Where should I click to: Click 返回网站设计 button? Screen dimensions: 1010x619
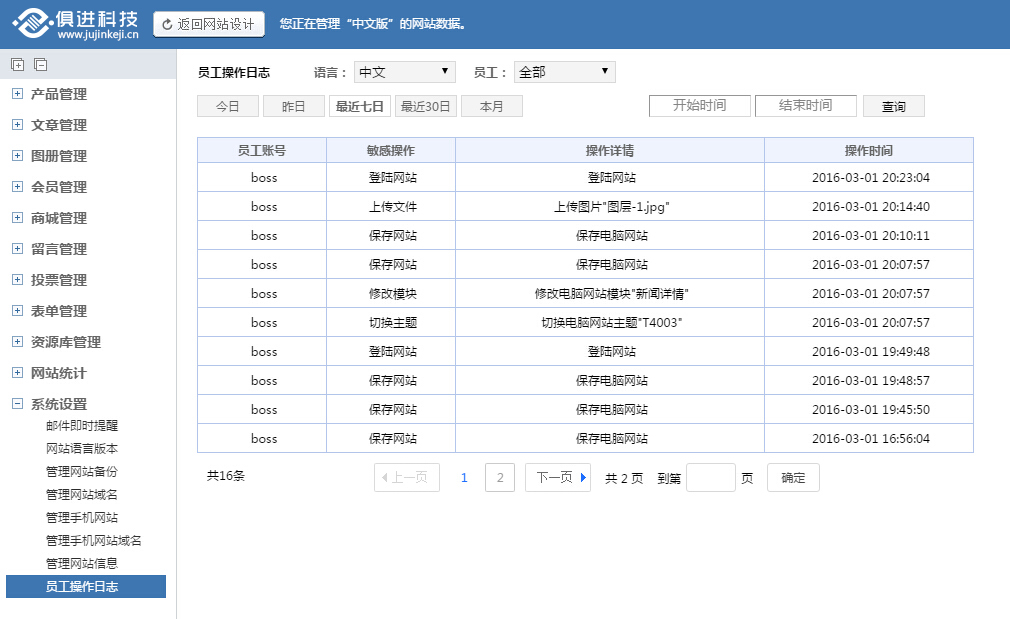(x=209, y=24)
